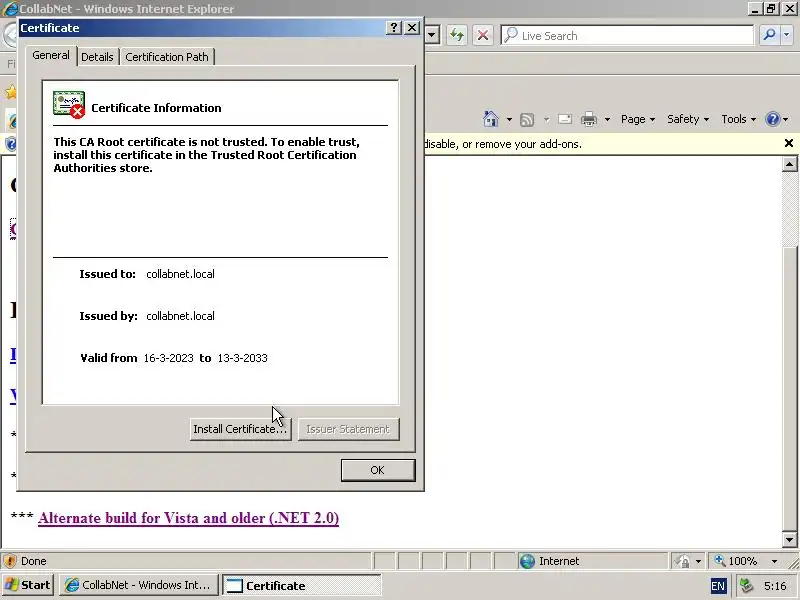The height and width of the screenshot is (600, 800).
Task: Click the Home icon in command bar
Action: click(x=491, y=119)
